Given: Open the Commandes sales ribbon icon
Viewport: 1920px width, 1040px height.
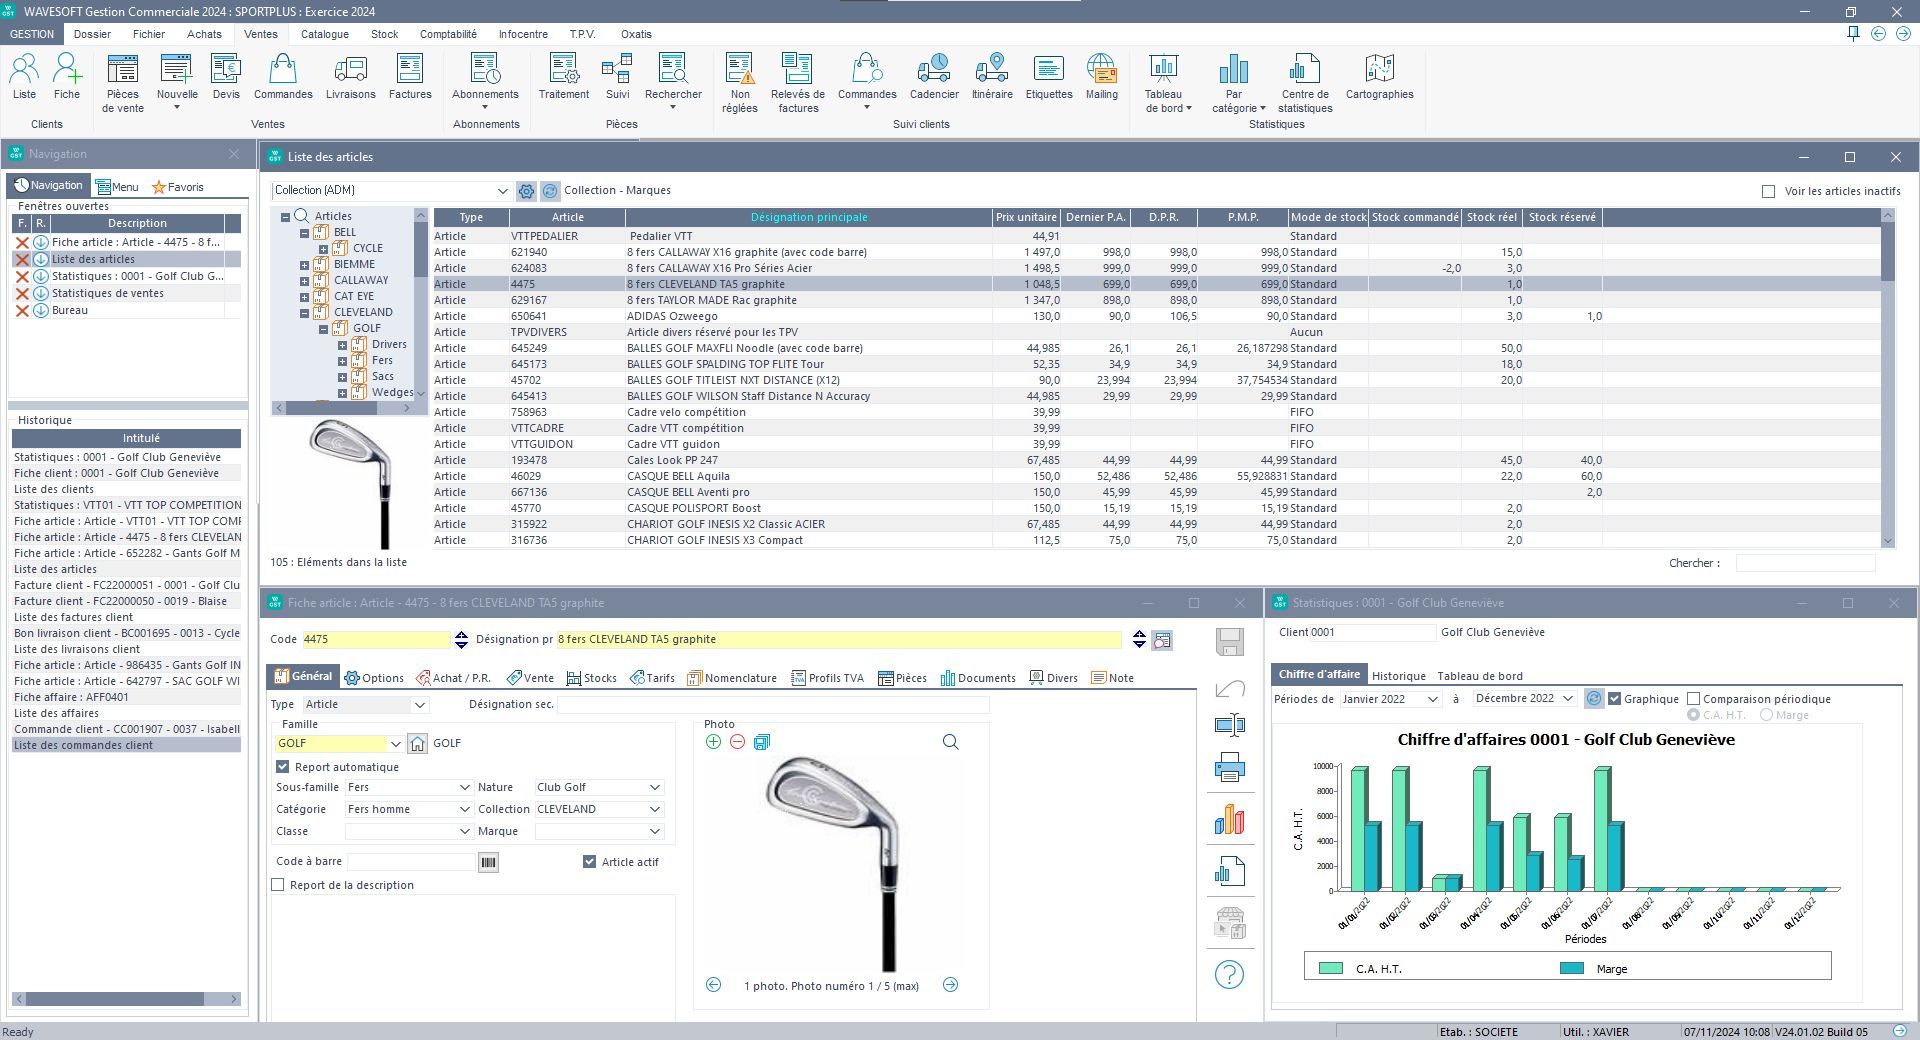Looking at the screenshot, I should coord(283,77).
